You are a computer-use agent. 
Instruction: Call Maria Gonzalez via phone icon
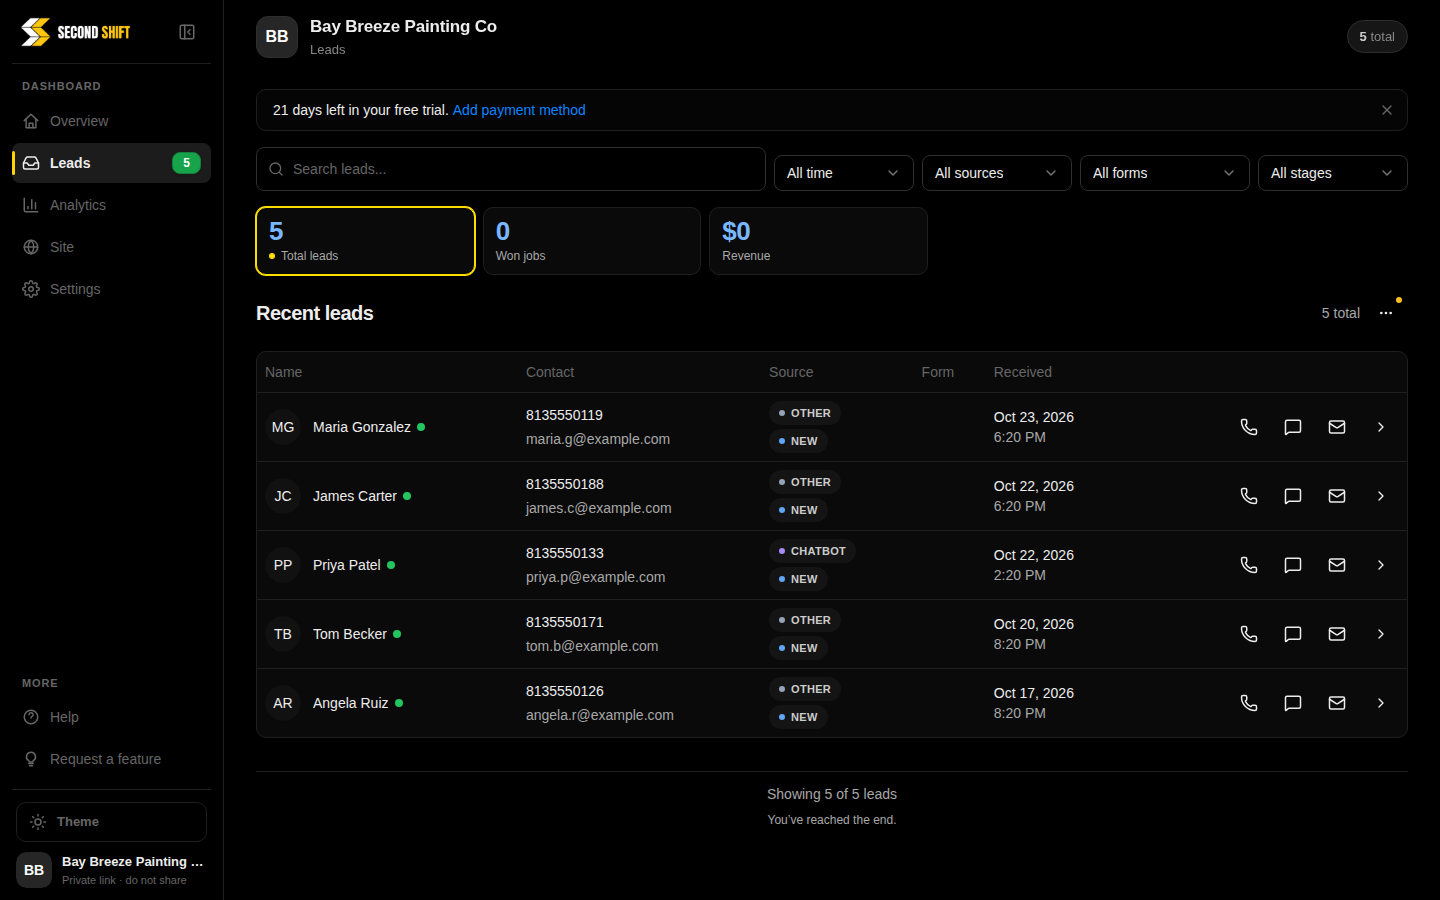[x=1249, y=427]
